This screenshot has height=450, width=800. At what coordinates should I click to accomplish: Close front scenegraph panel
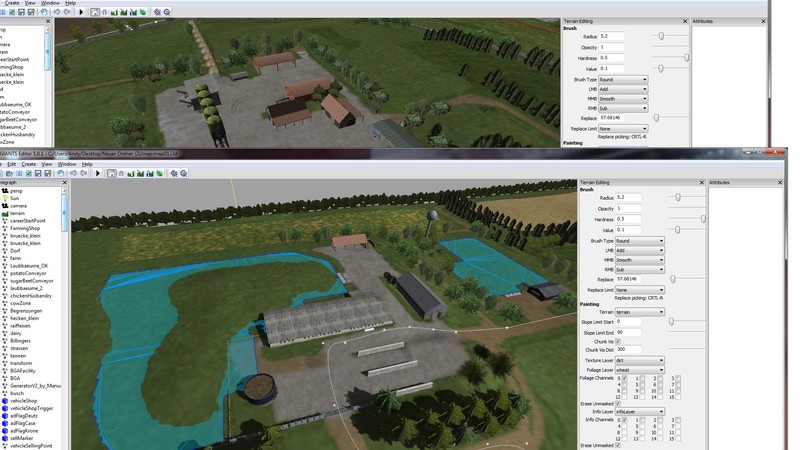64,182
